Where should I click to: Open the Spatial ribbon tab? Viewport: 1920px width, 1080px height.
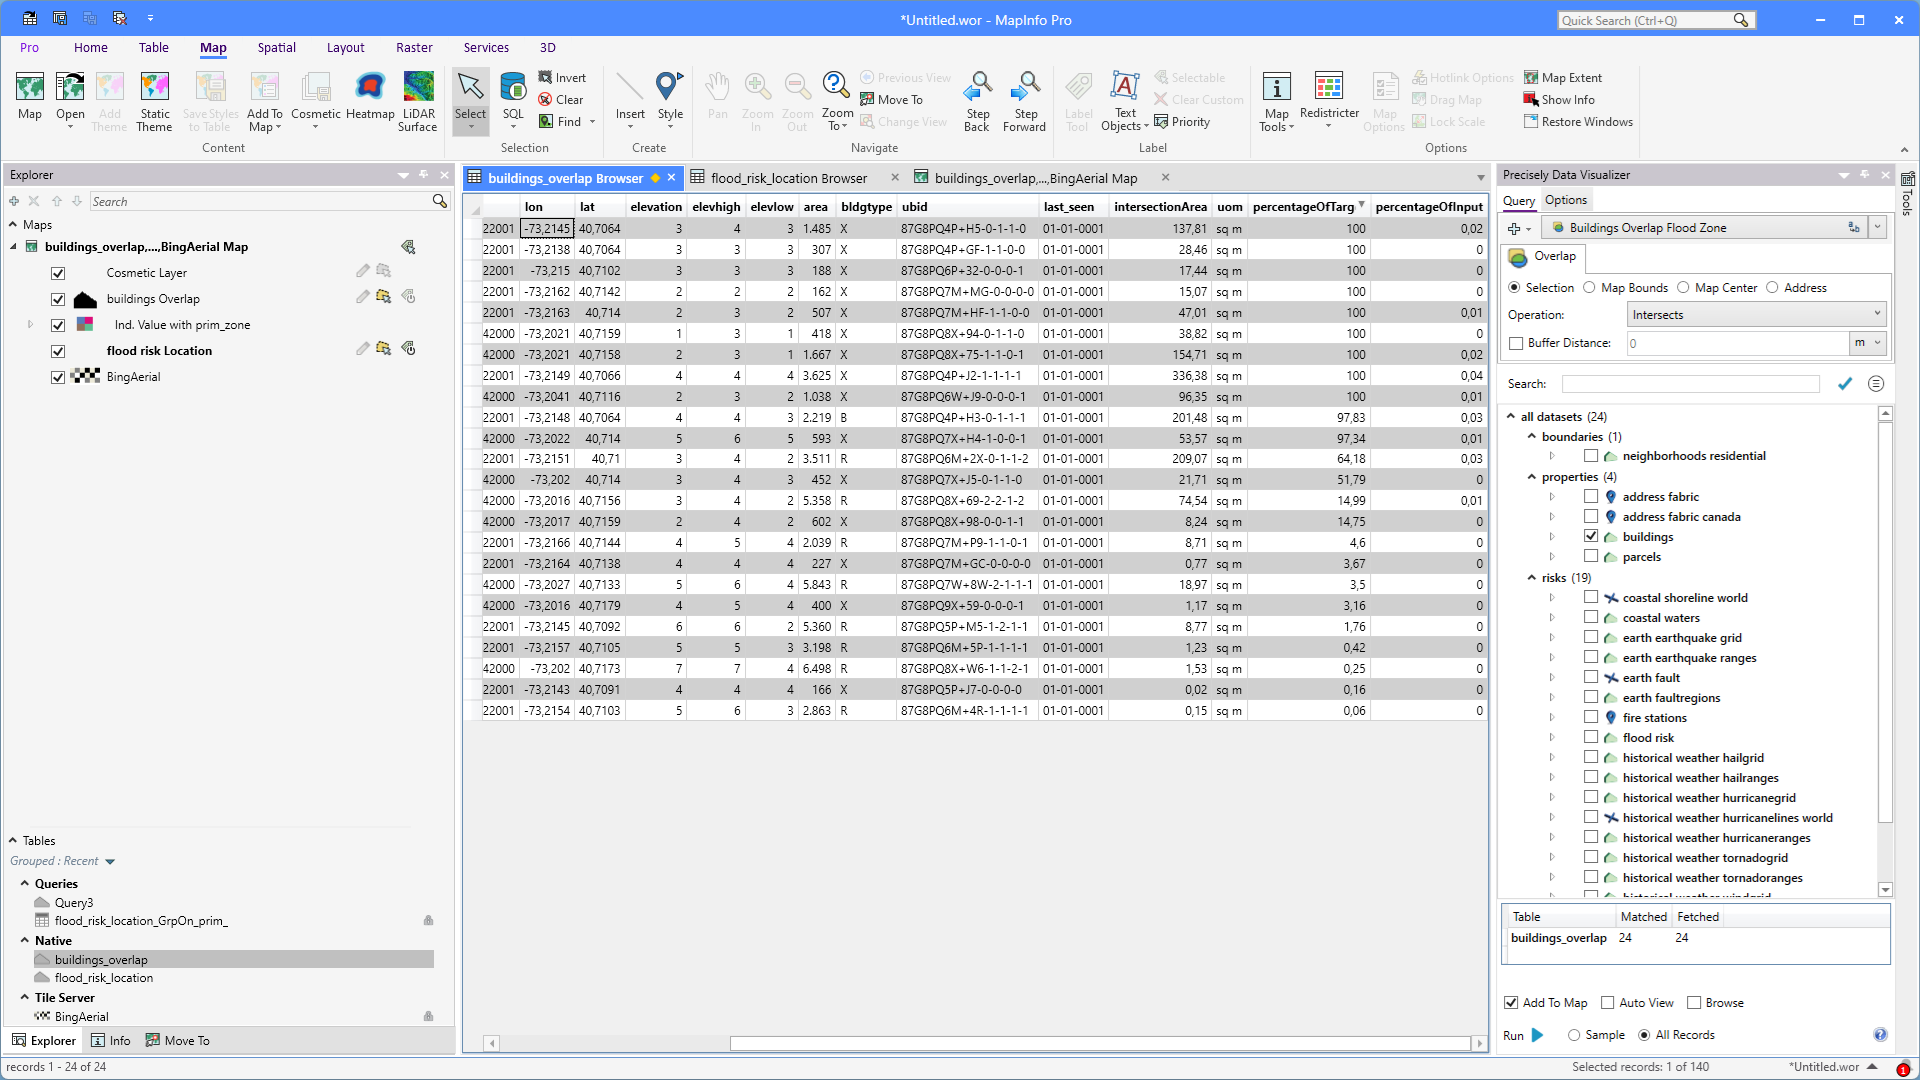(276, 48)
